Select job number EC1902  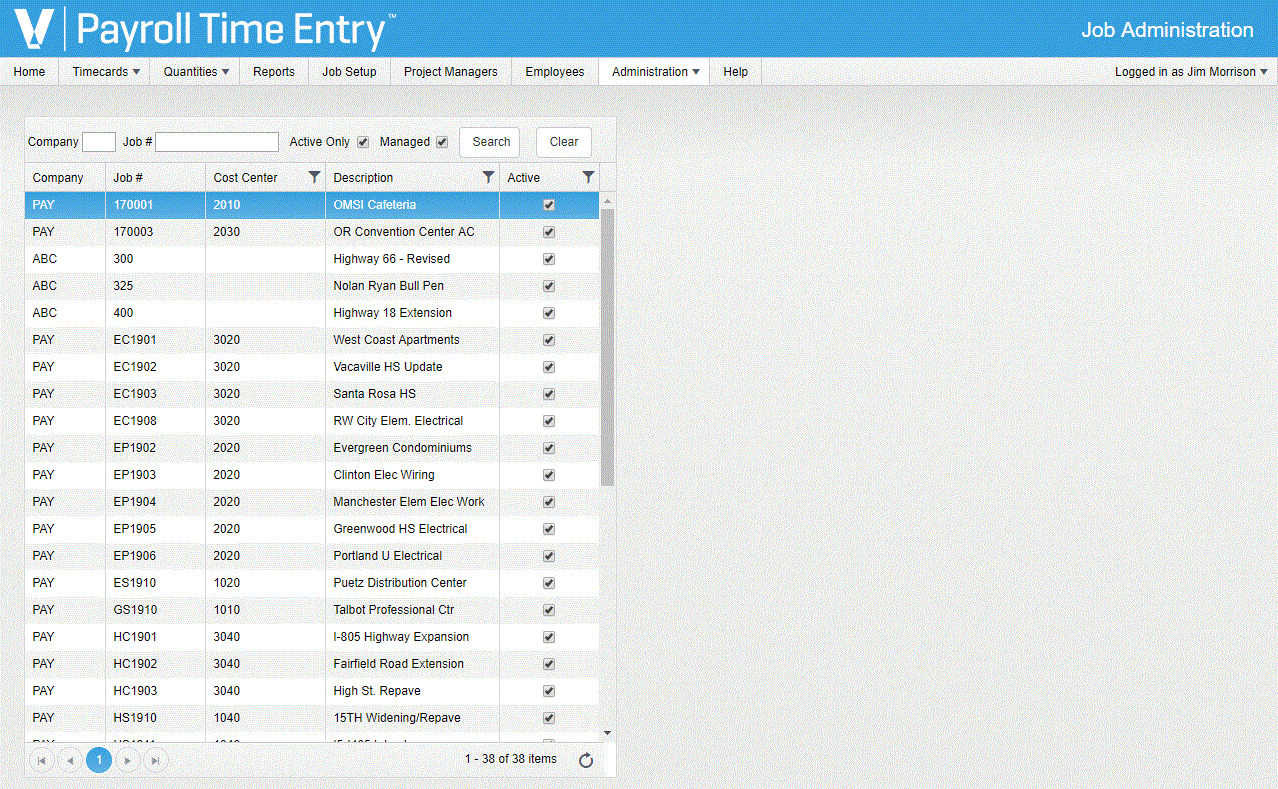click(155, 367)
